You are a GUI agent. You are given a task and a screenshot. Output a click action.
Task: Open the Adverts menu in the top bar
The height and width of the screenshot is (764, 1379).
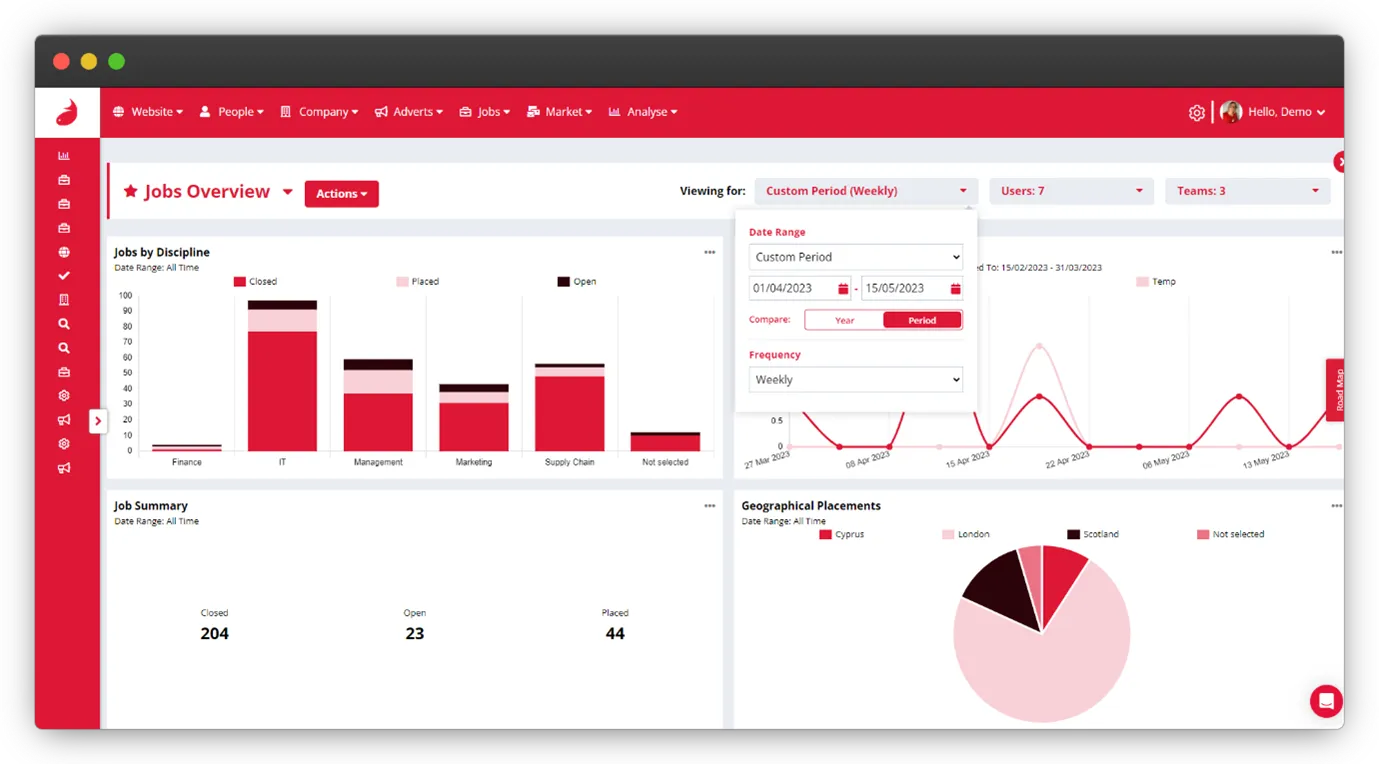tap(408, 111)
